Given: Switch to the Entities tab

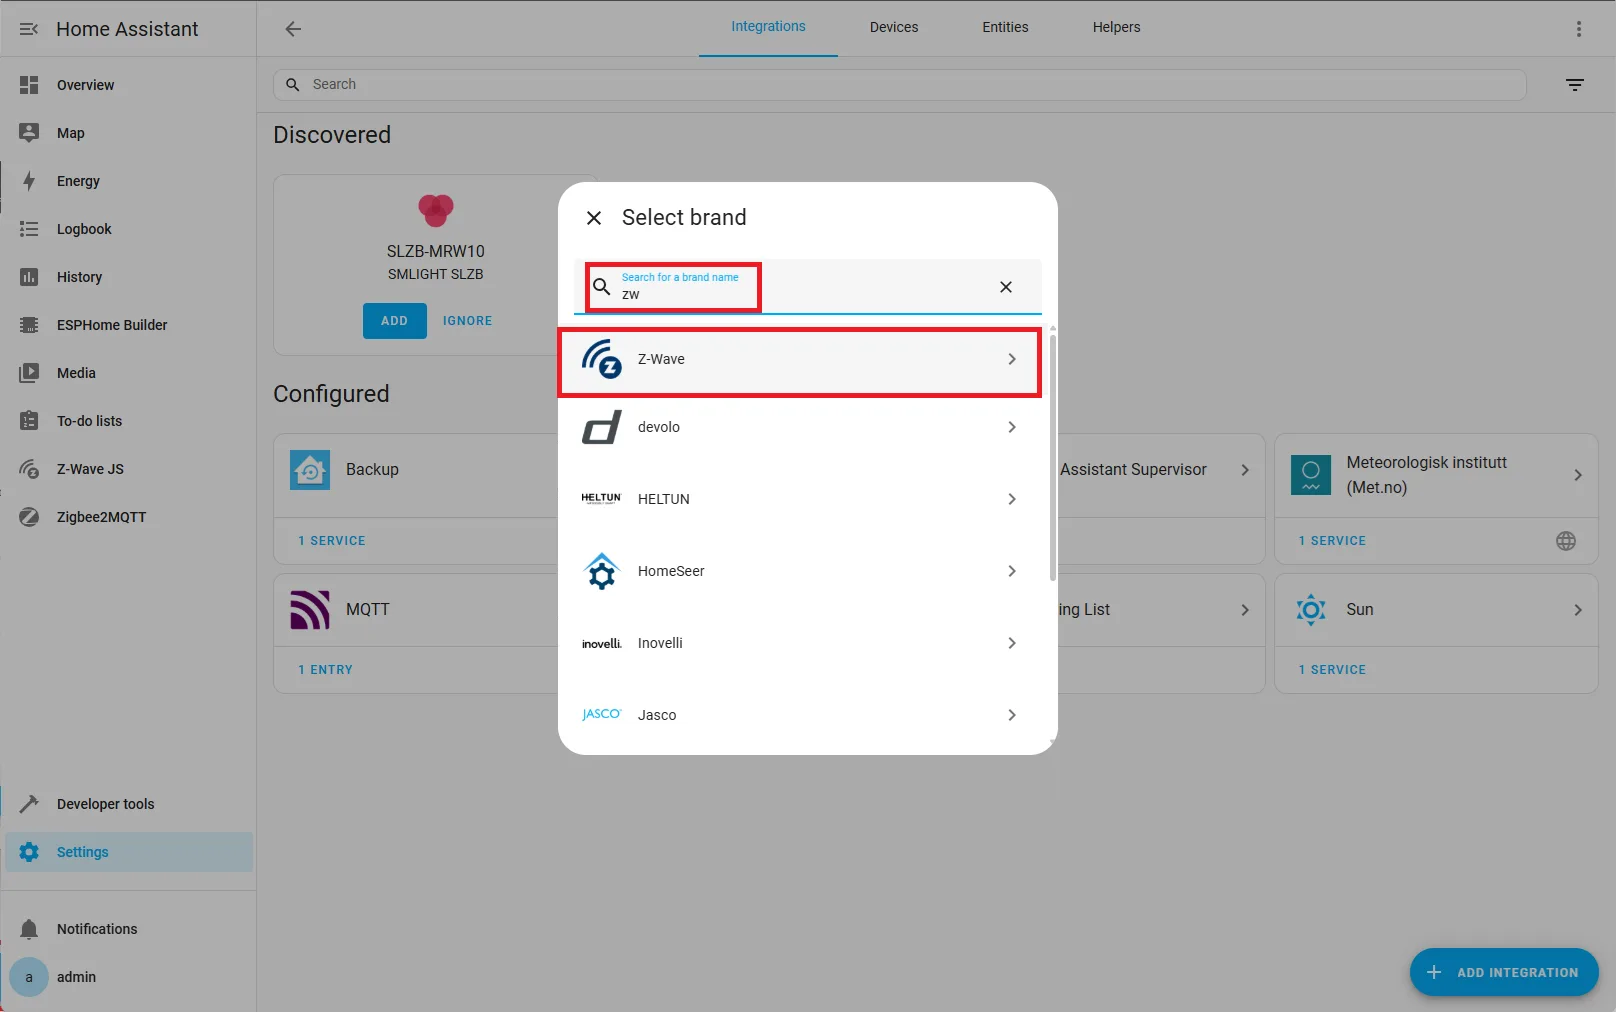Looking at the screenshot, I should pos(1004,27).
